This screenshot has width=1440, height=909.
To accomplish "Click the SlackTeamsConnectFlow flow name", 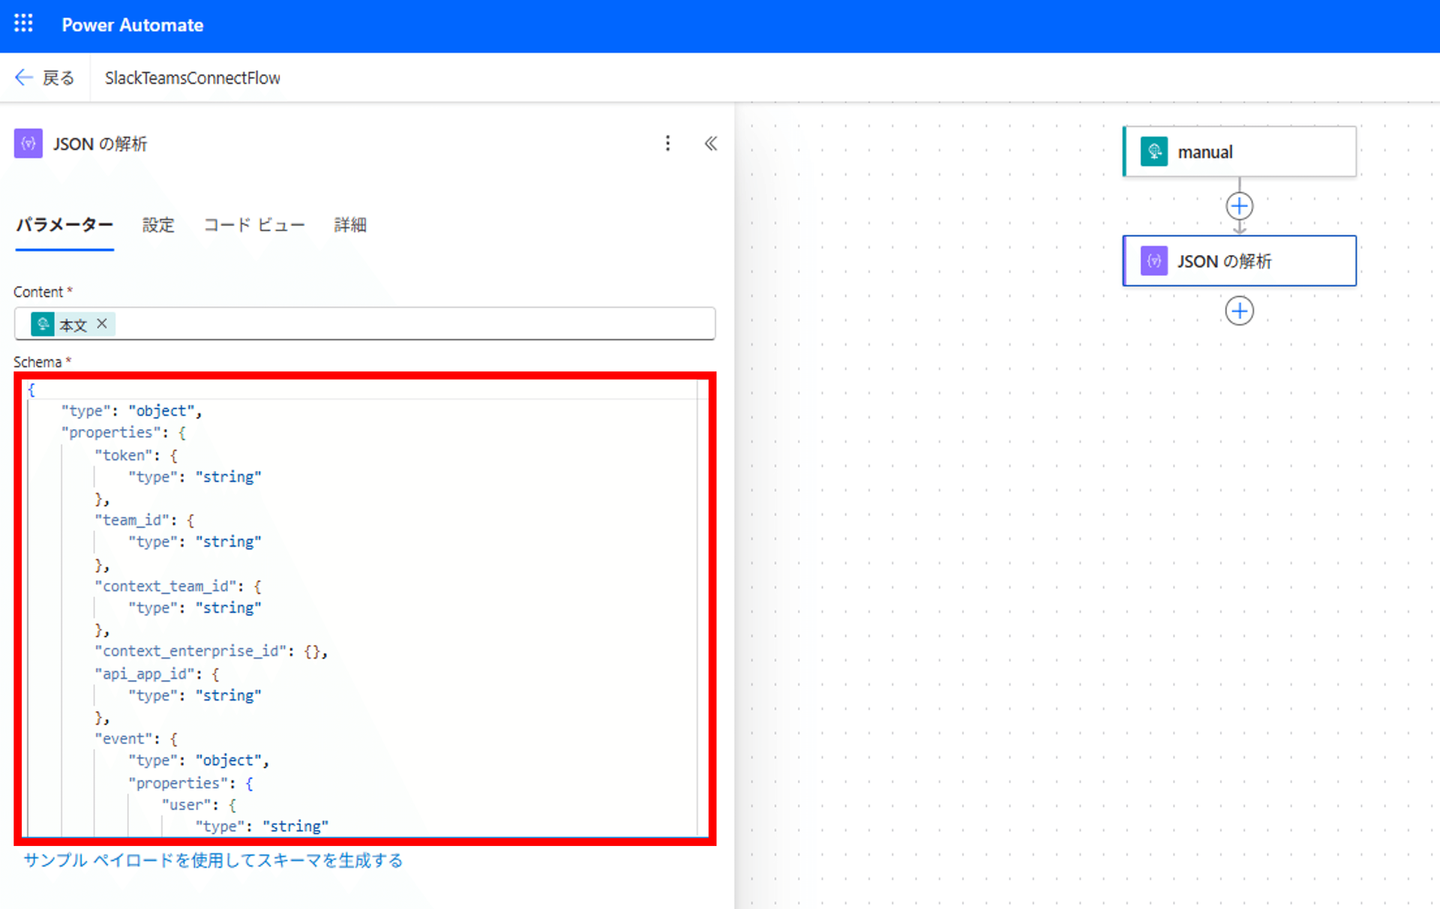I will pos(193,78).
